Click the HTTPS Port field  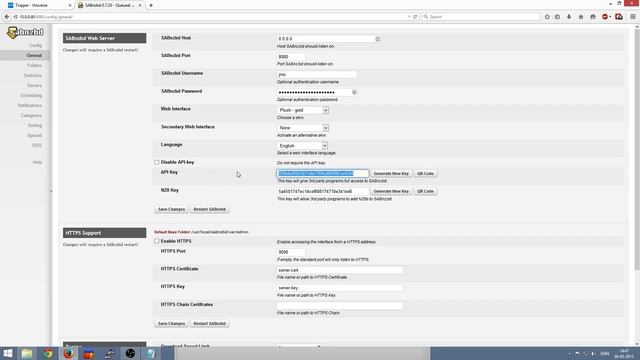coord(291,252)
